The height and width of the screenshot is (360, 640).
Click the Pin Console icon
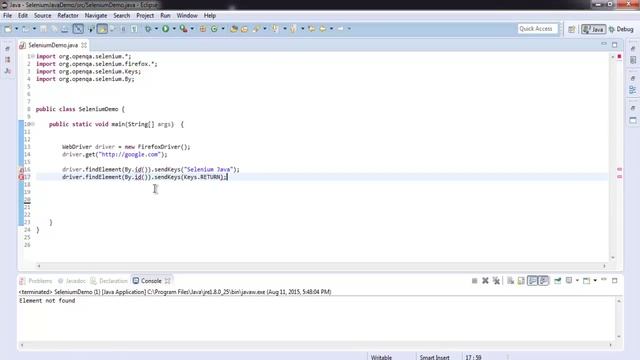[x=558, y=281]
